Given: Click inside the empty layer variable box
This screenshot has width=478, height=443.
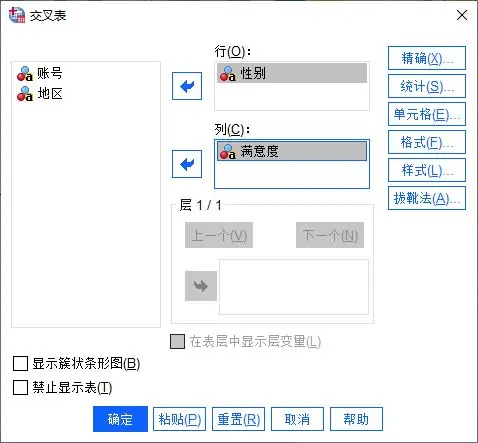Looking at the screenshot, I should click(294, 287).
